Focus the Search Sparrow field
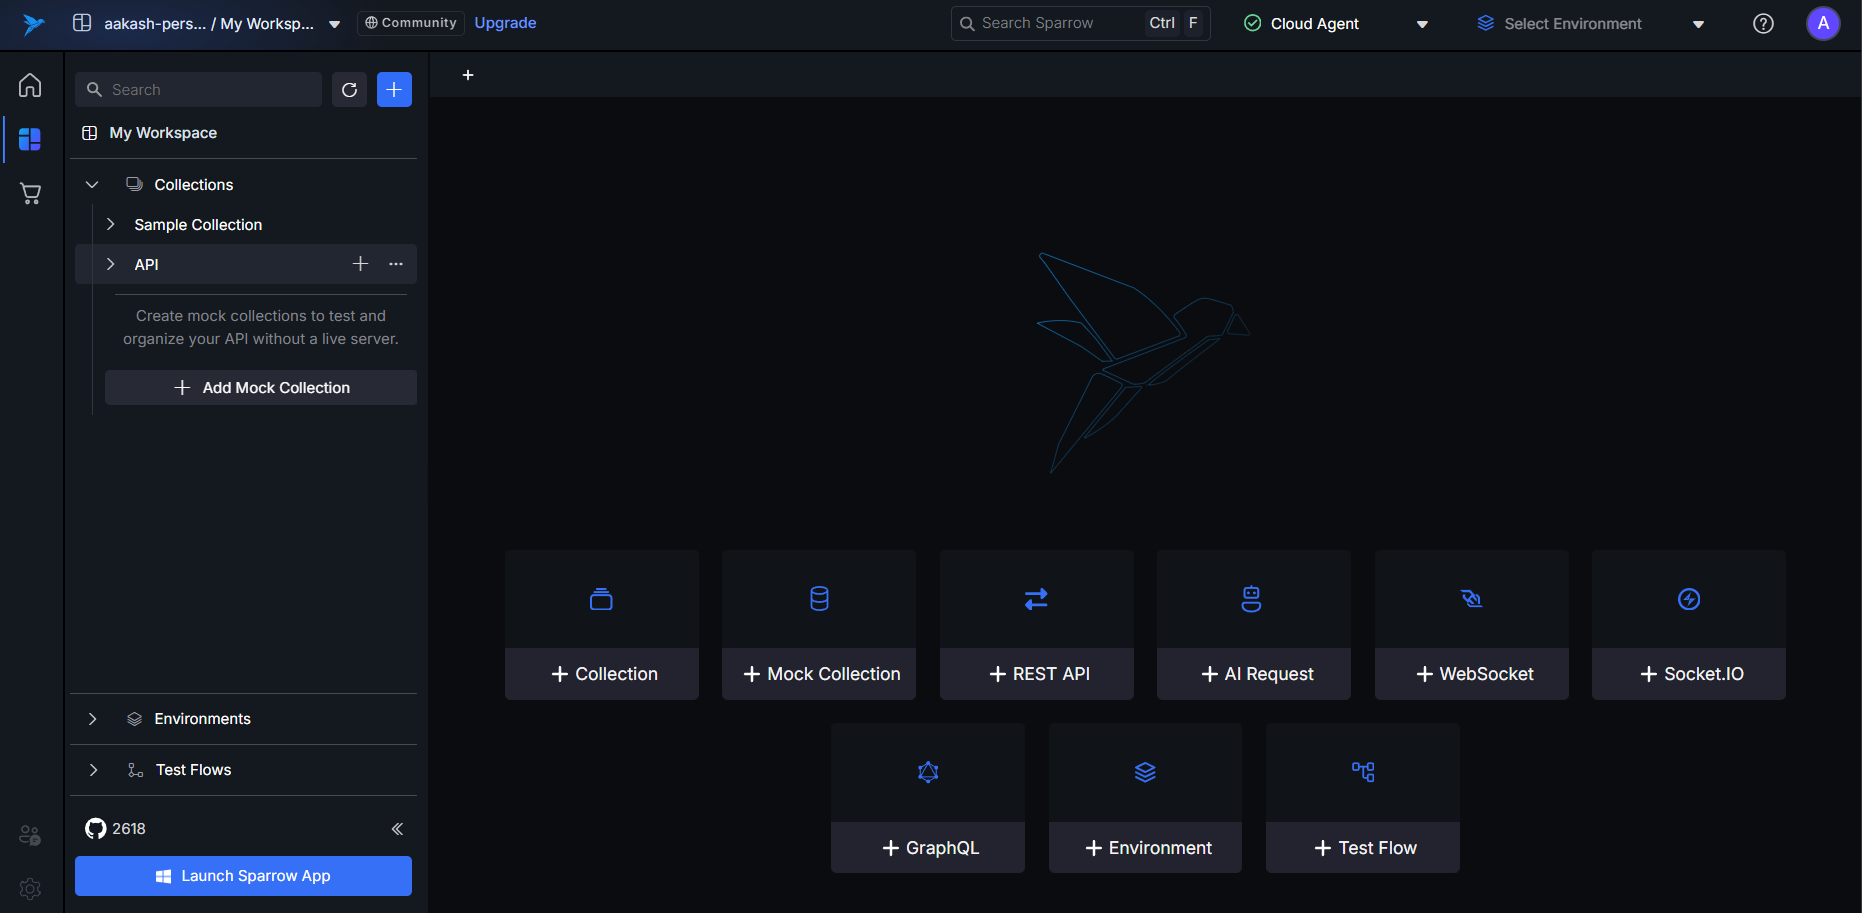1862x913 pixels. tap(1080, 23)
